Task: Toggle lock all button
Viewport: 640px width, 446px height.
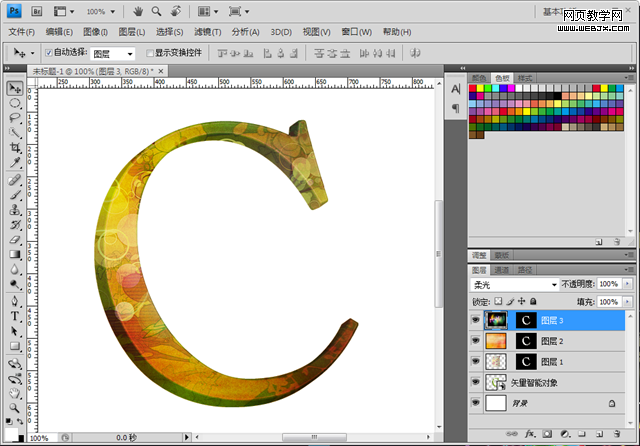Action: click(x=533, y=301)
